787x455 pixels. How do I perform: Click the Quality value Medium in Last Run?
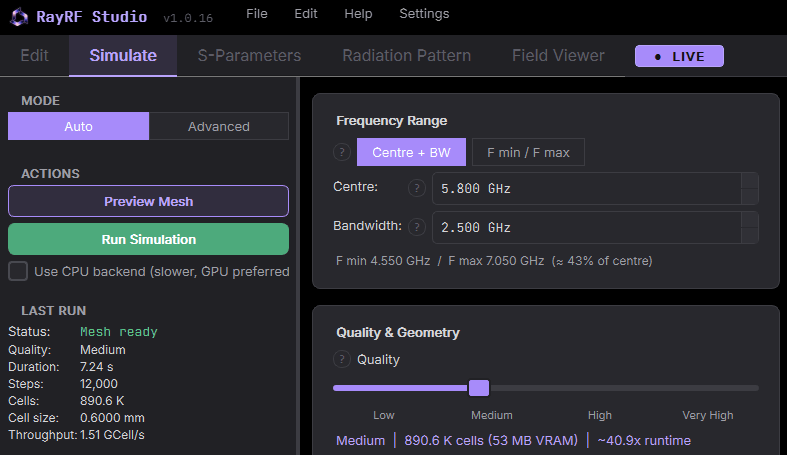point(103,350)
